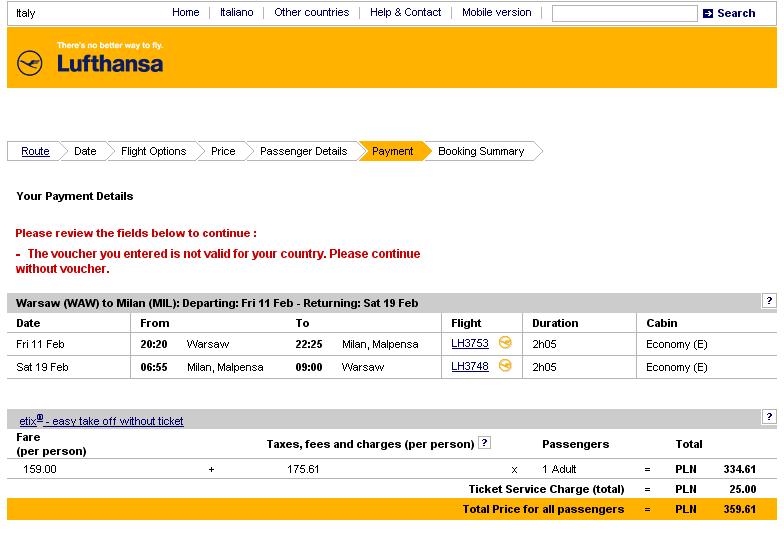The image size is (784, 534).
Task: Click the Ticket Service Charge amount 25.00
Action: click(742, 489)
